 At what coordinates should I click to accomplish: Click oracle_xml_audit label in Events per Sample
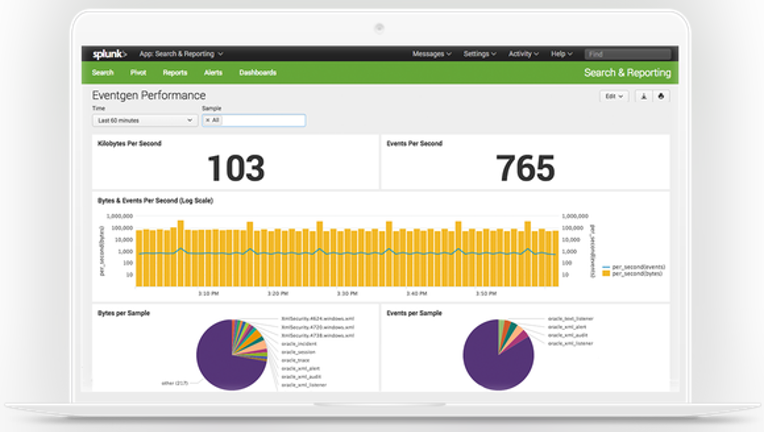coord(568,336)
